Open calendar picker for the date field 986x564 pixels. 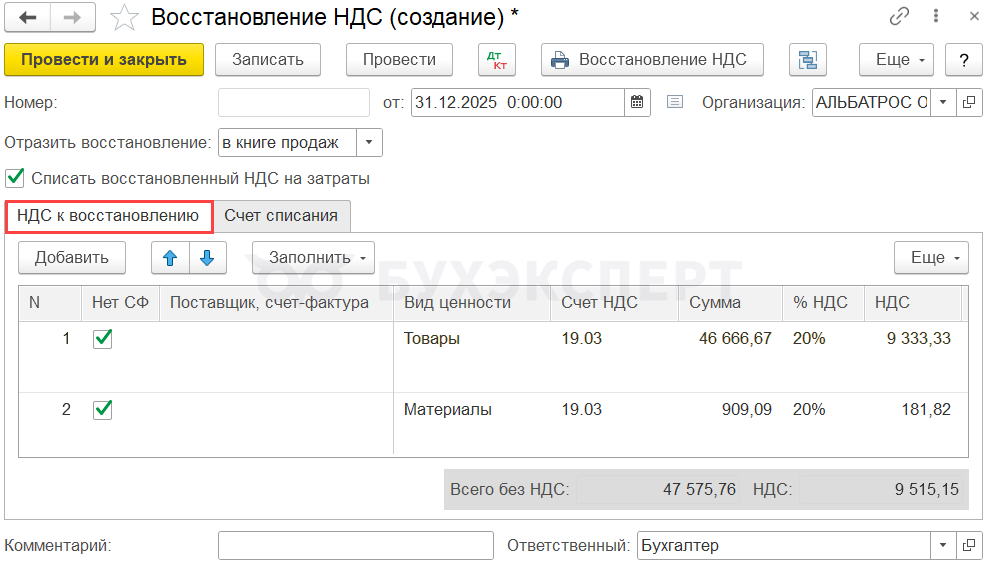tap(637, 103)
